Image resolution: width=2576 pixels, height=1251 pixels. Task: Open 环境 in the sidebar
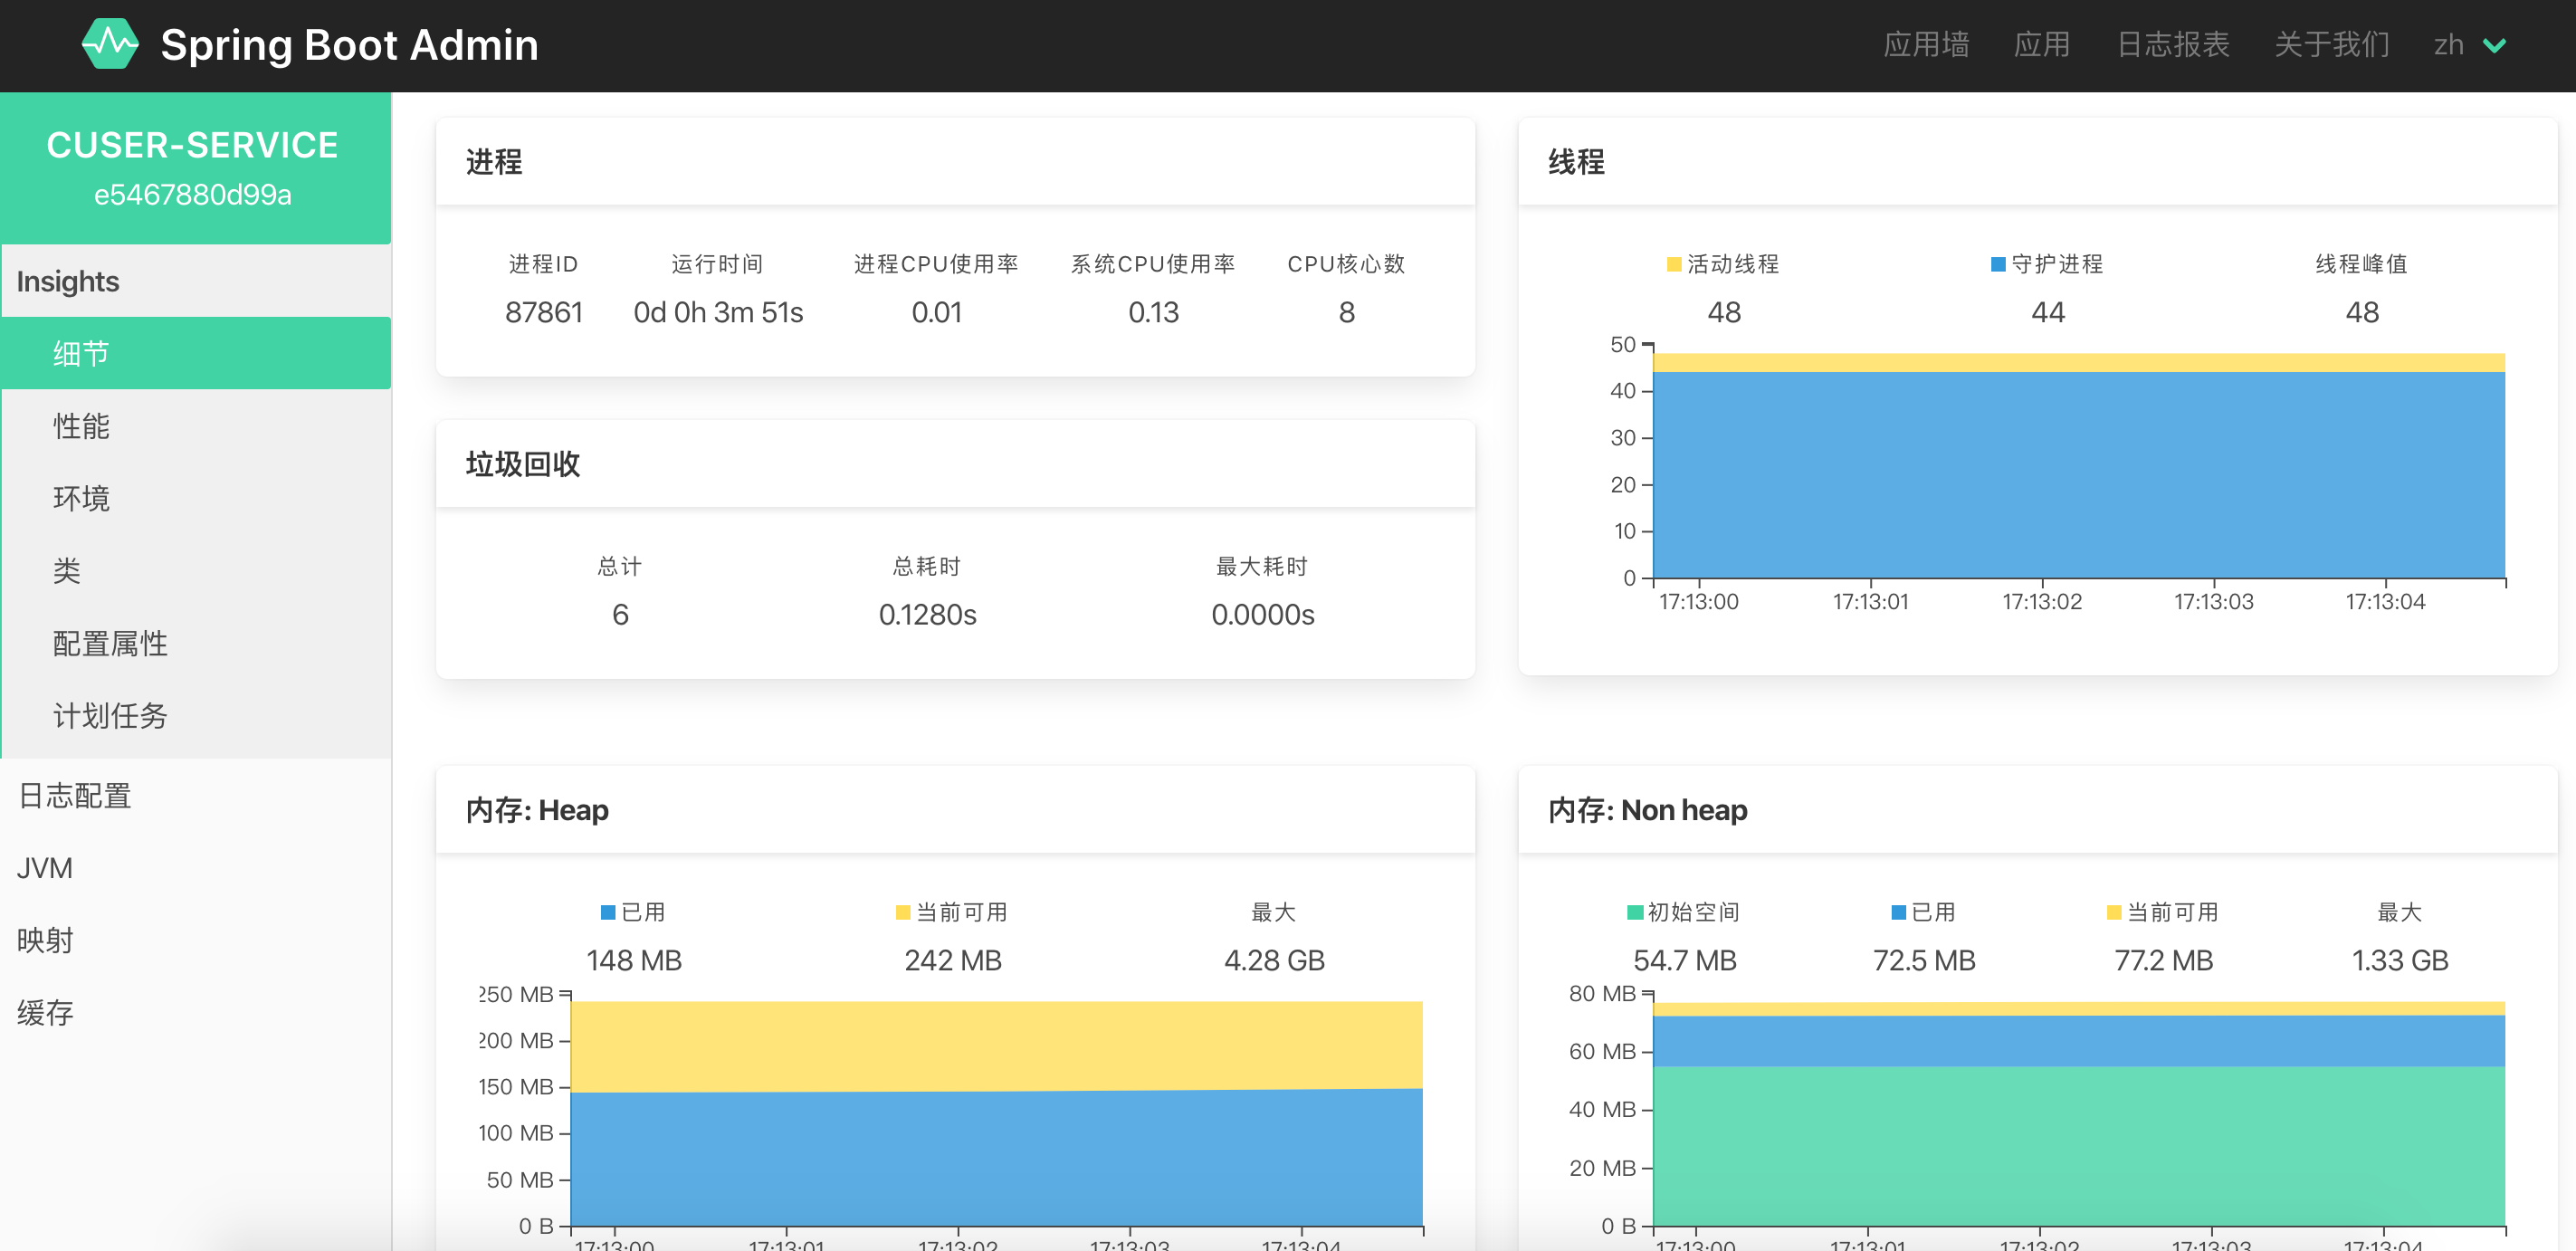pos(196,498)
